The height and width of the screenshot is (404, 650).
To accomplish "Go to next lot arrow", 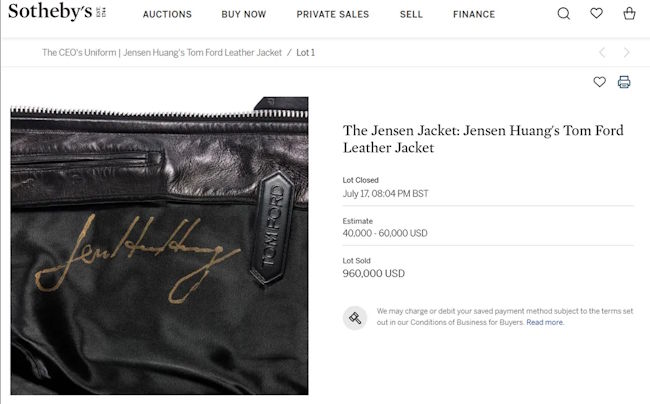I will (x=626, y=53).
